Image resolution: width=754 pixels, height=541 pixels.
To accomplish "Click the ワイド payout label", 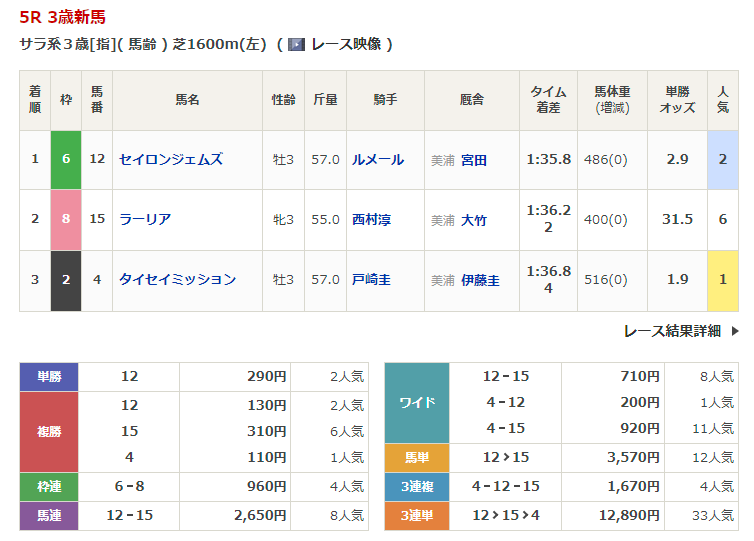I will (417, 402).
